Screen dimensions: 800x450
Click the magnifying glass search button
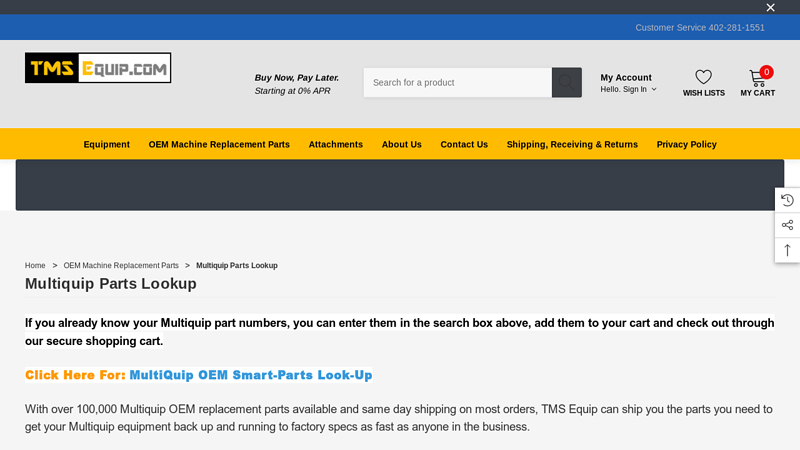tap(566, 82)
